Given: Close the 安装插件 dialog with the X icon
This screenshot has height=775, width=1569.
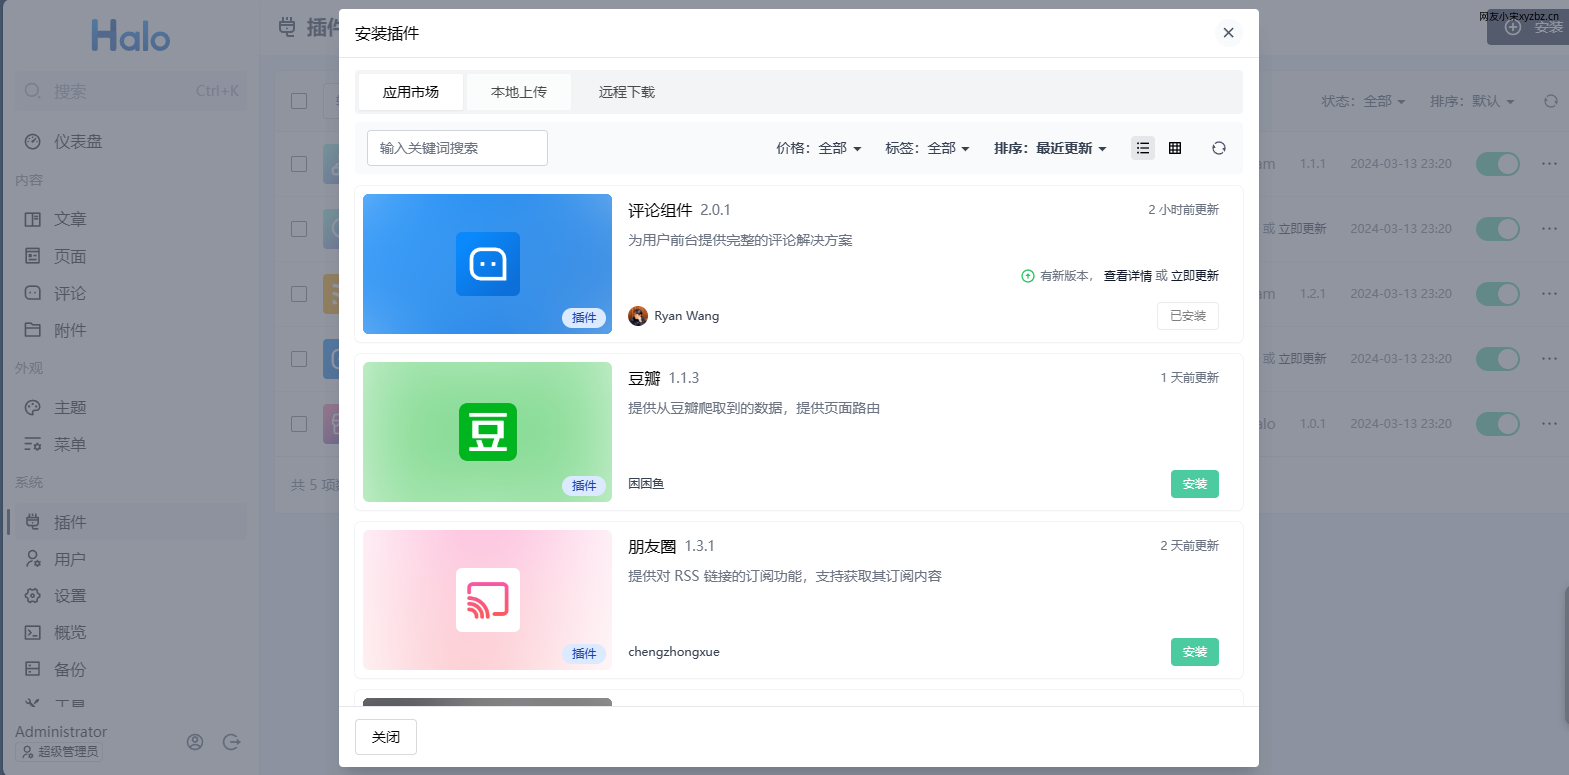Looking at the screenshot, I should tap(1228, 33).
